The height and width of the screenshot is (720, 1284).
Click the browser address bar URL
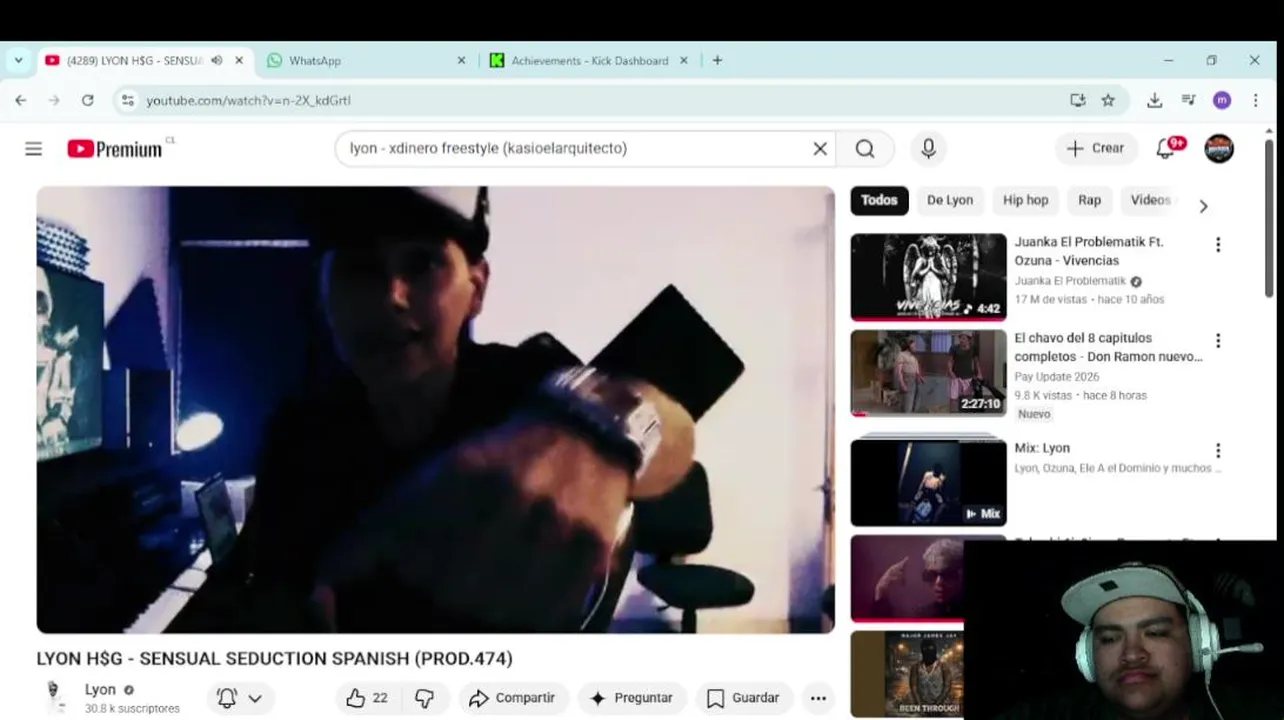(248, 100)
